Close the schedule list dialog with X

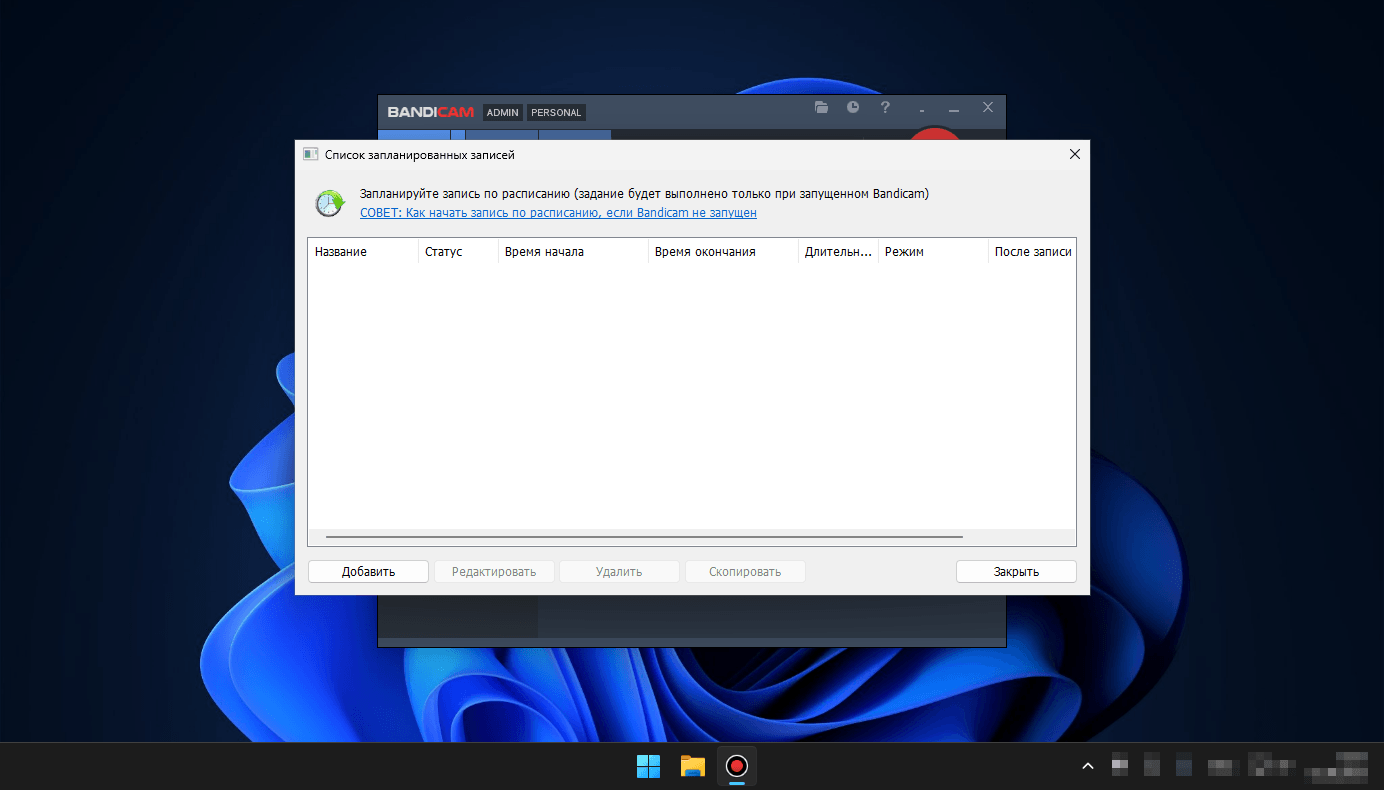click(x=1075, y=155)
